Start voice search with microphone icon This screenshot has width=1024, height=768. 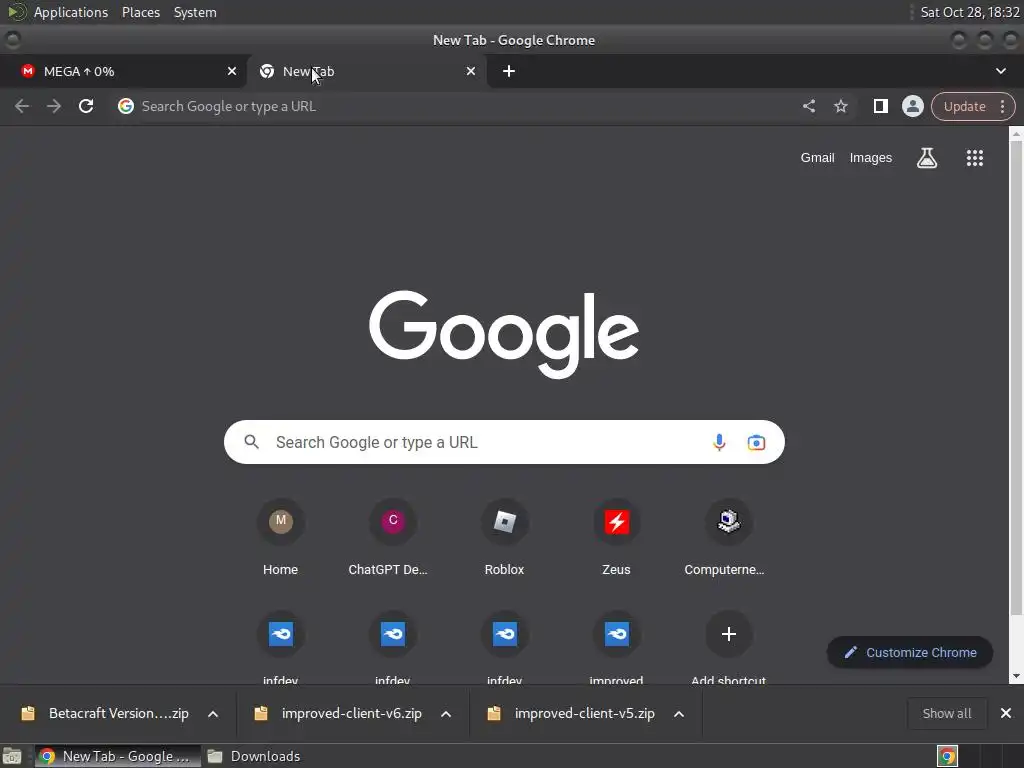tap(718, 442)
